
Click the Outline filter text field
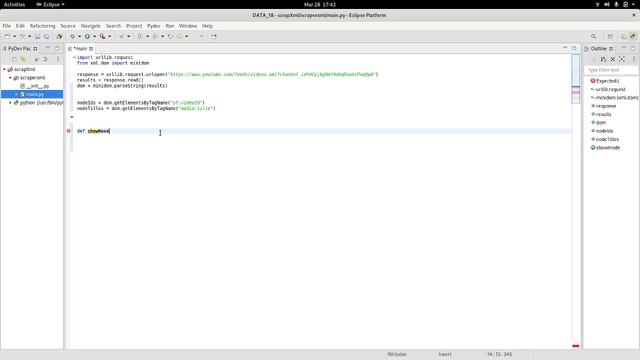tap(611, 70)
